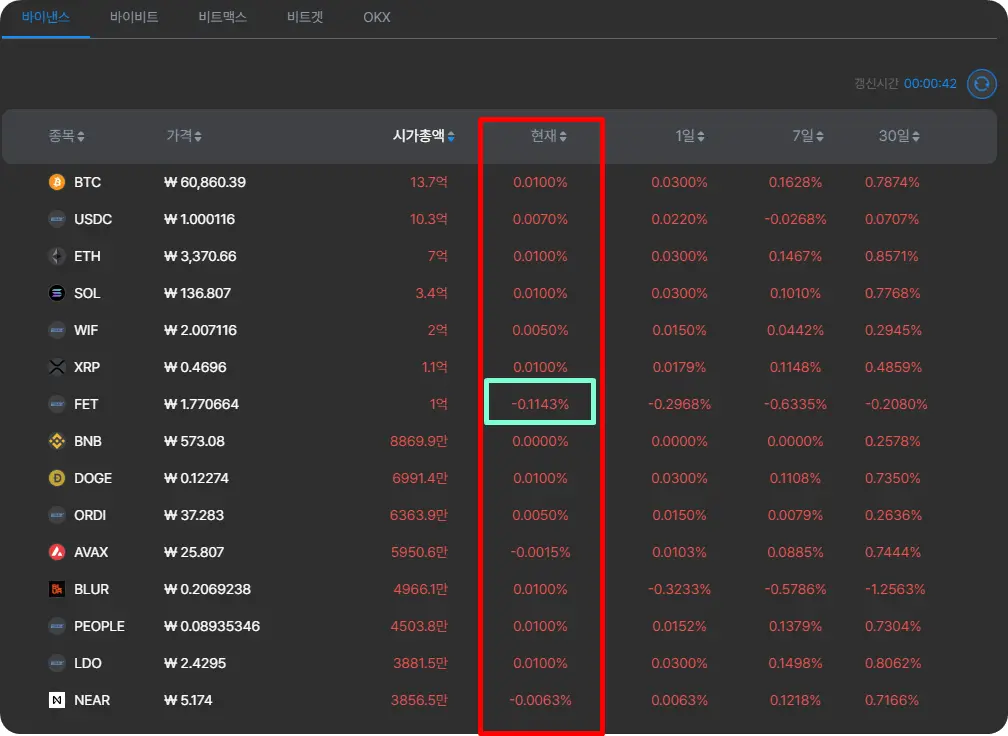The image size is (1008, 736).
Task: Click the XRP coin icon
Action: click(57, 367)
